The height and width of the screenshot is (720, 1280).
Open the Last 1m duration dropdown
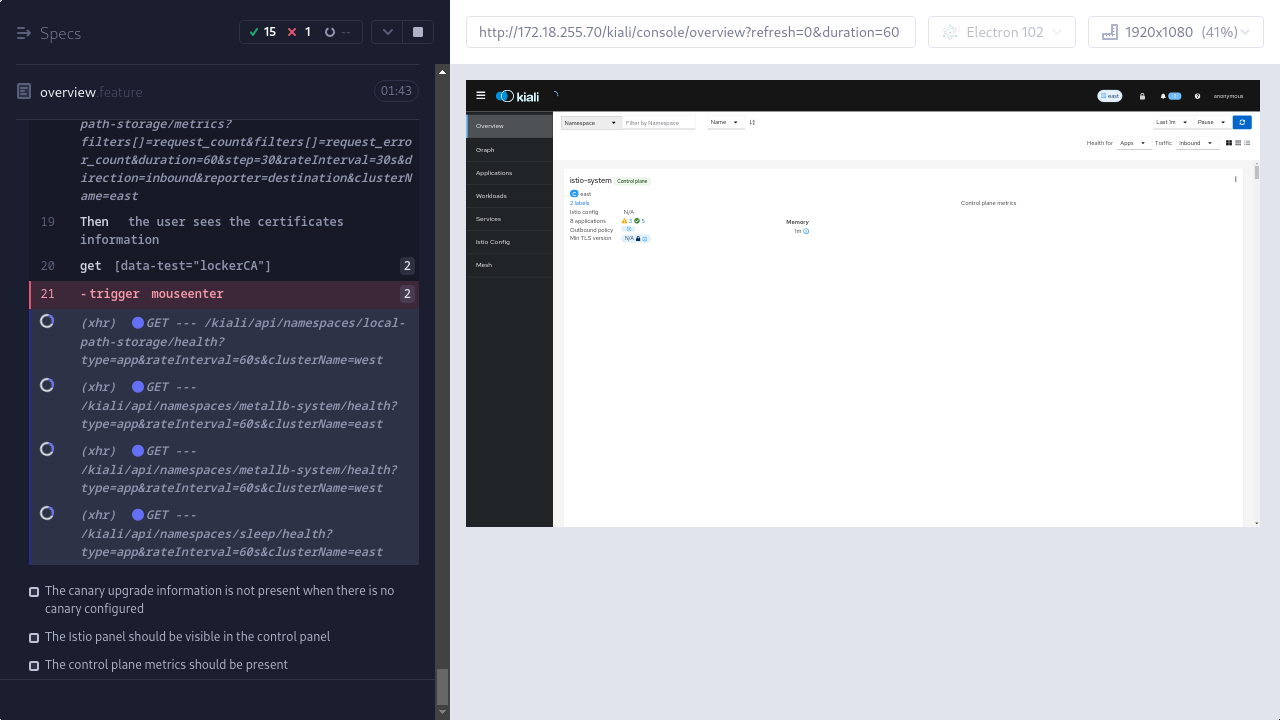click(1172, 122)
